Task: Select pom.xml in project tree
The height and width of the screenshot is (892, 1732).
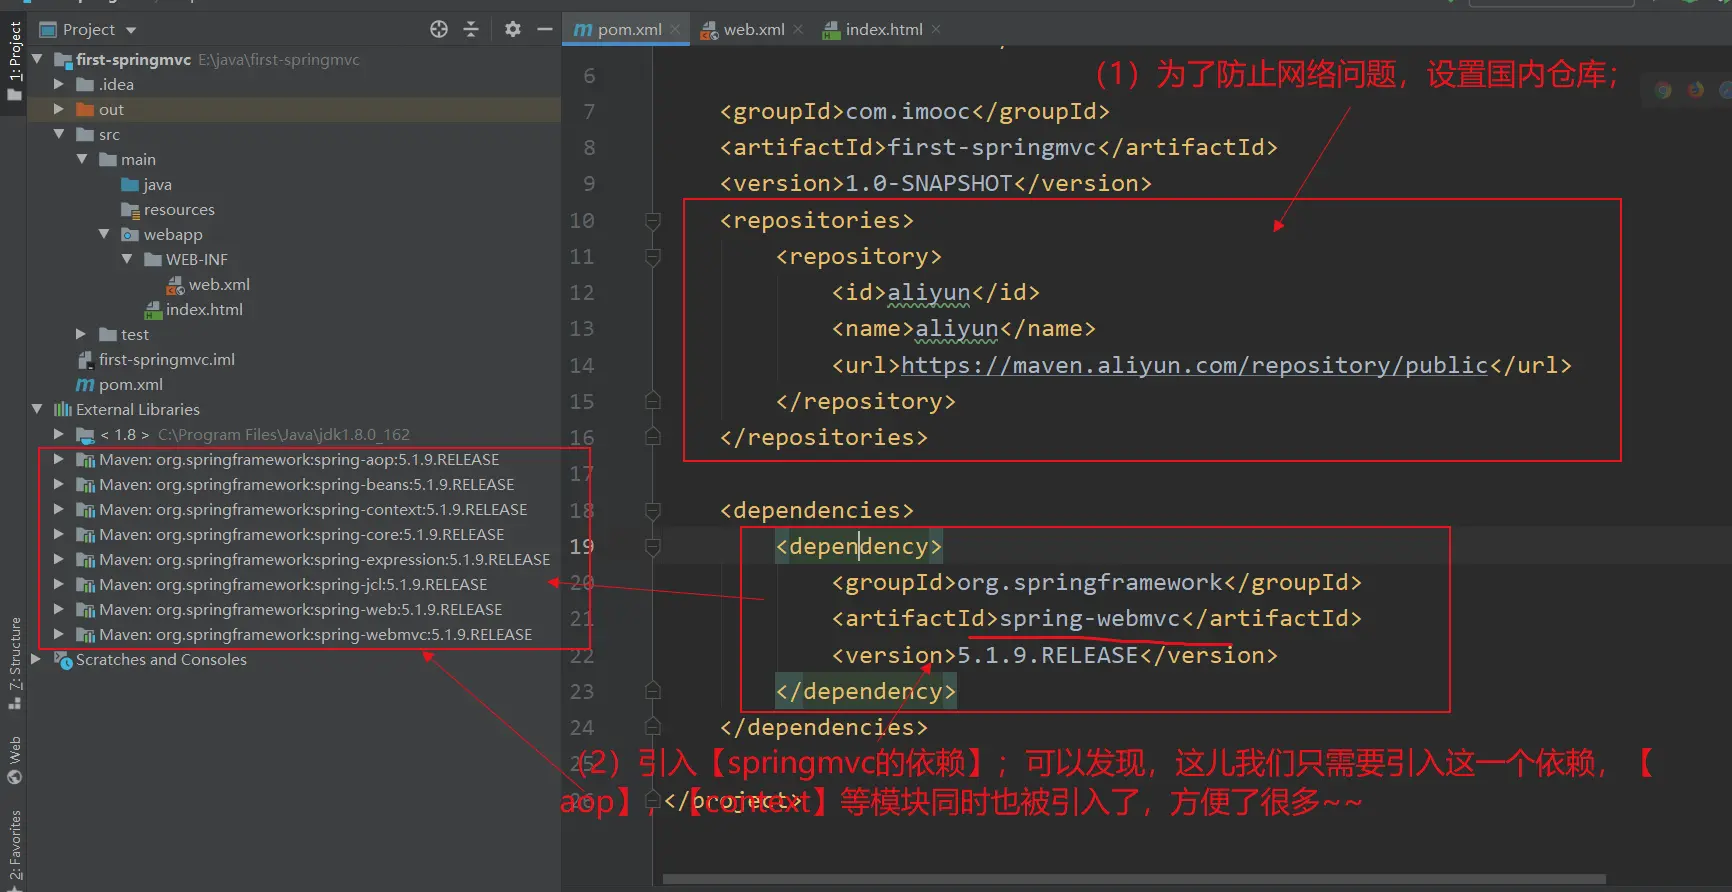Action: (130, 384)
